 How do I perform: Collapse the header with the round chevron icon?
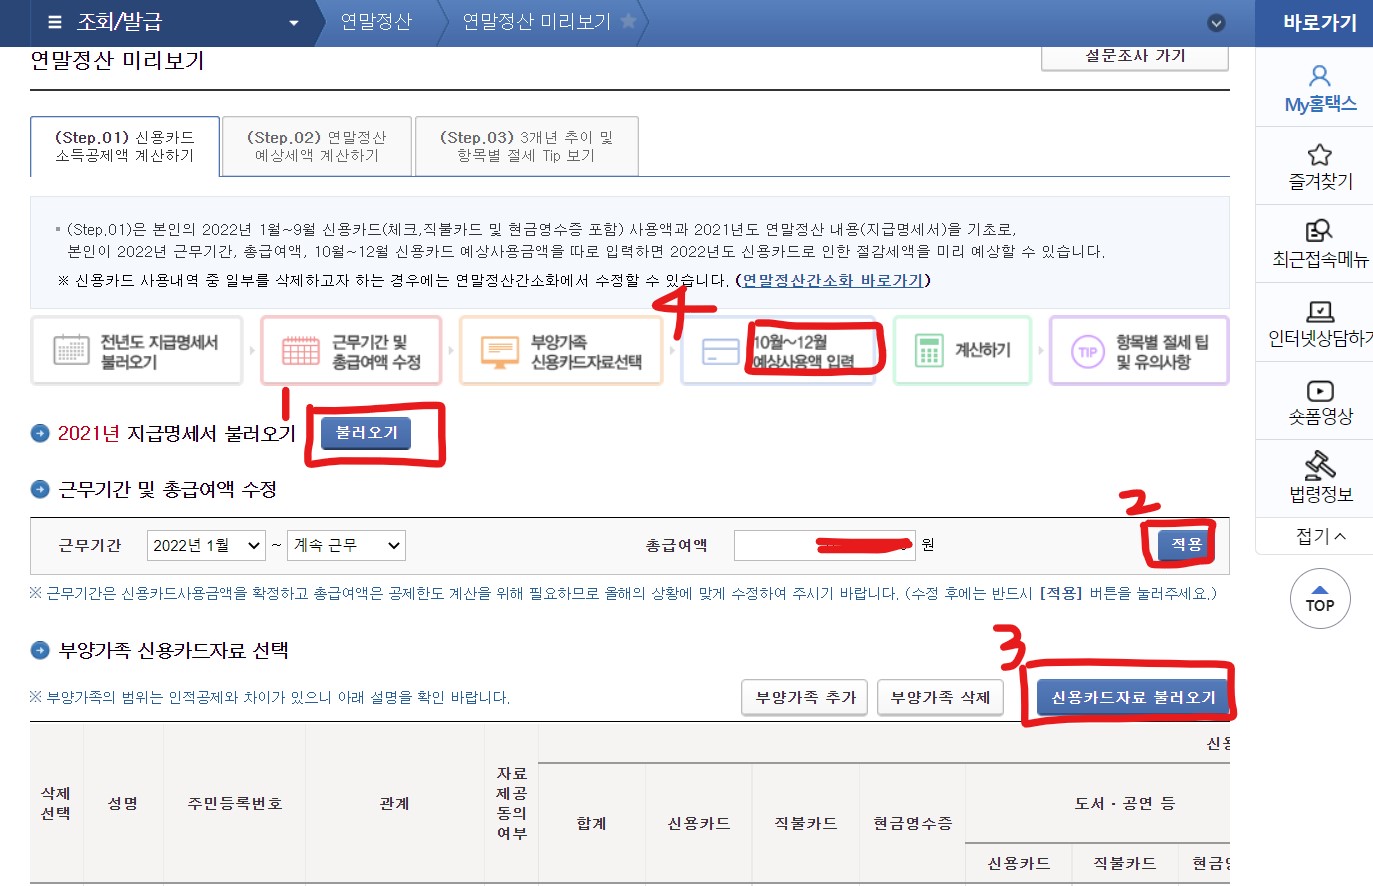coord(1216,23)
